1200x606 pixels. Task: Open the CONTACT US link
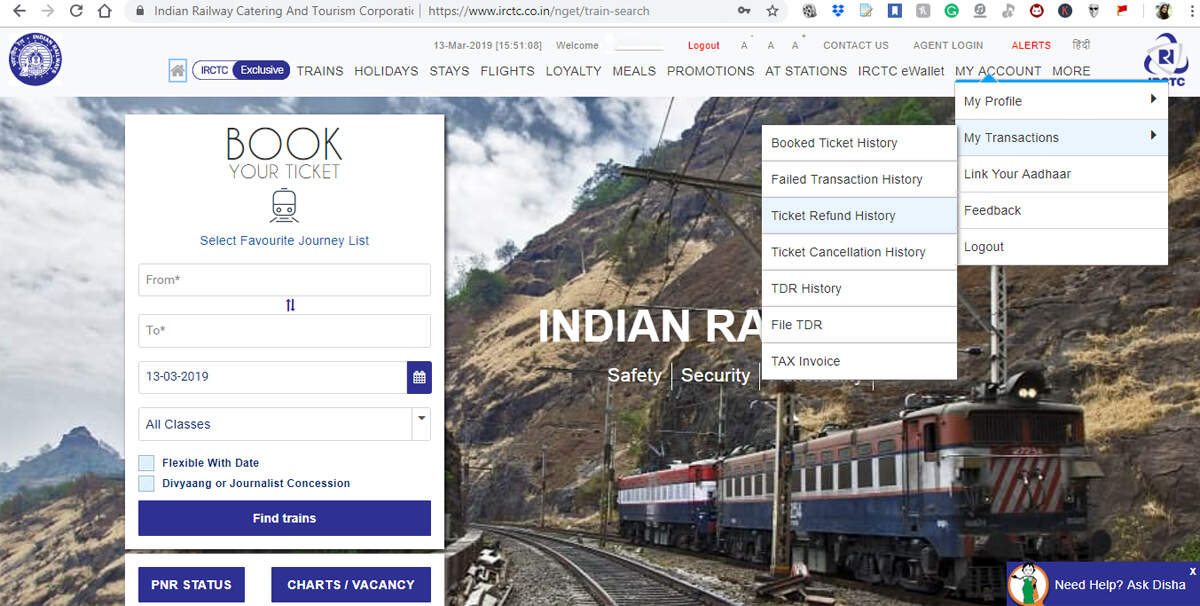(856, 45)
